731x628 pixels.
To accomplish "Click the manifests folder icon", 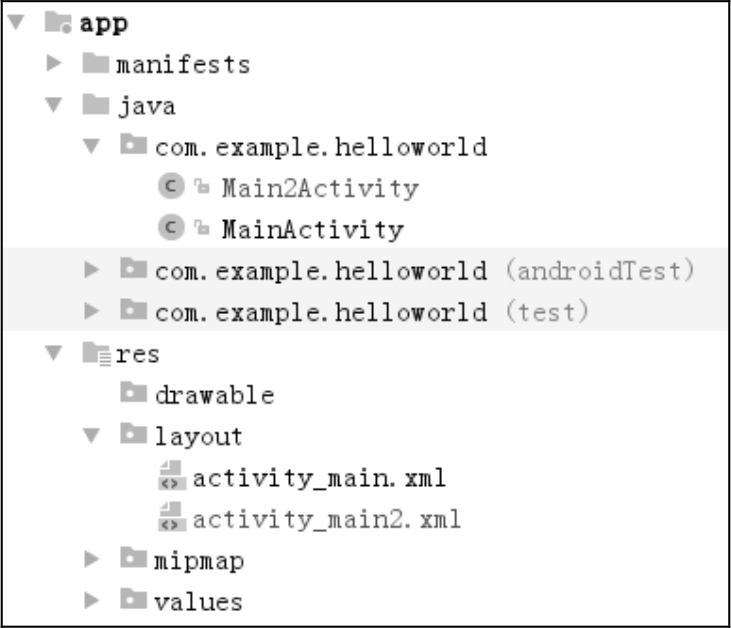I will [96, 66].
